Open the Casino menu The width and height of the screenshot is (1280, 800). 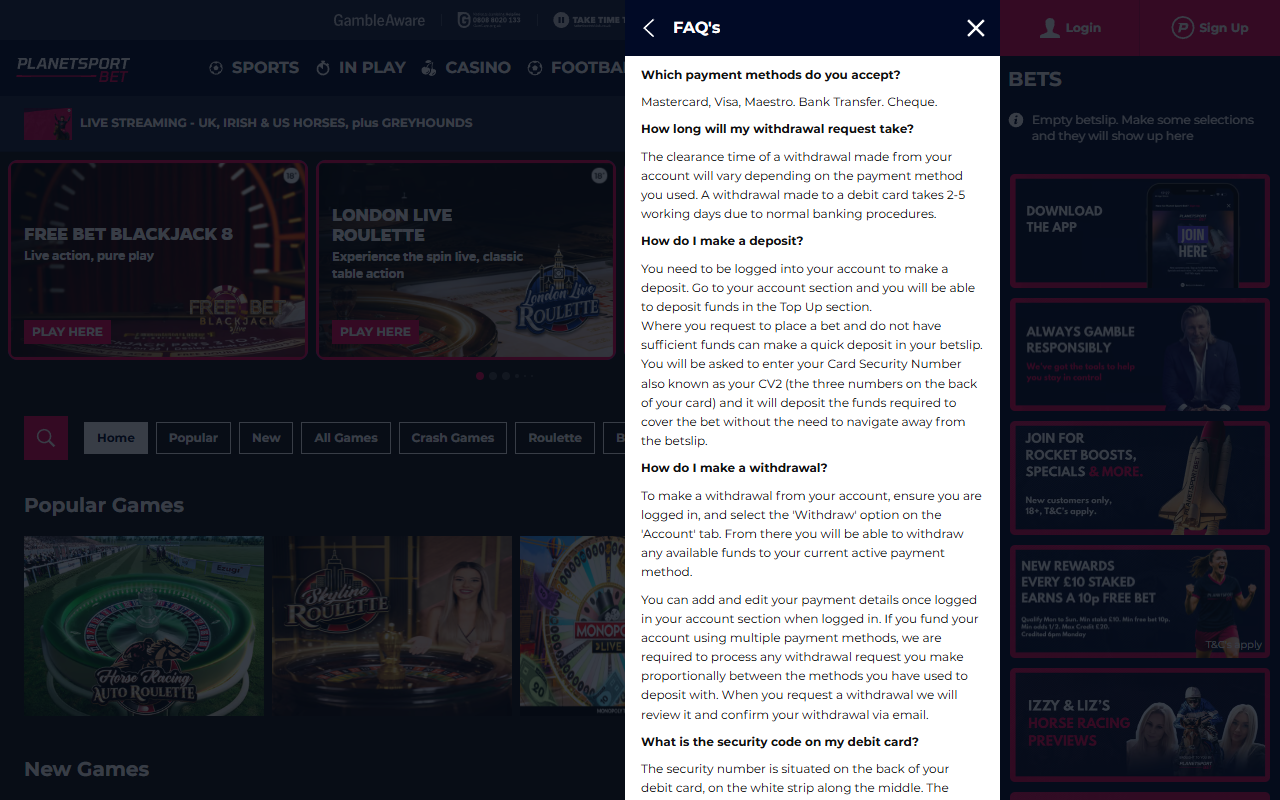point(466,68)
